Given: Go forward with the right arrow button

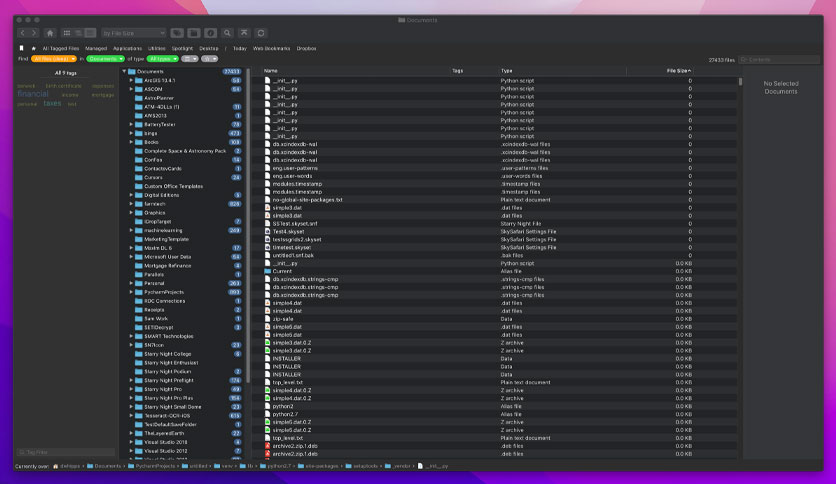Looking at the screenshot, I should coord(34,33).
